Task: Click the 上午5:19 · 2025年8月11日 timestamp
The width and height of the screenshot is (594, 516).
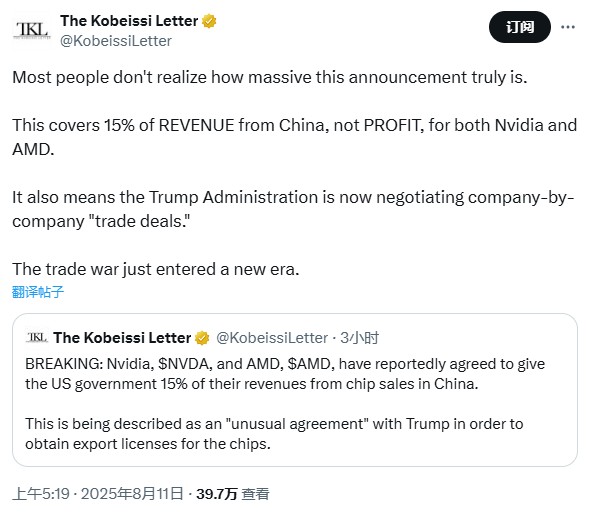Action: tap(98, 494)
